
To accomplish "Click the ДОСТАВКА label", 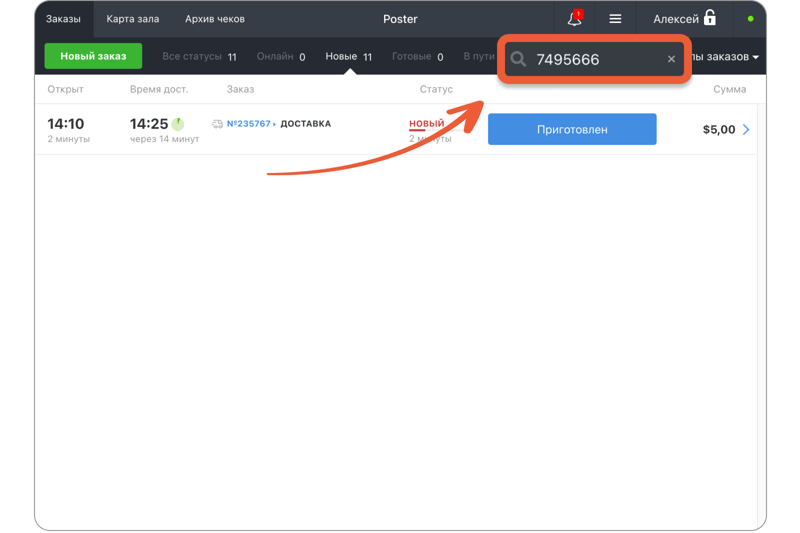I will (306, 124).
